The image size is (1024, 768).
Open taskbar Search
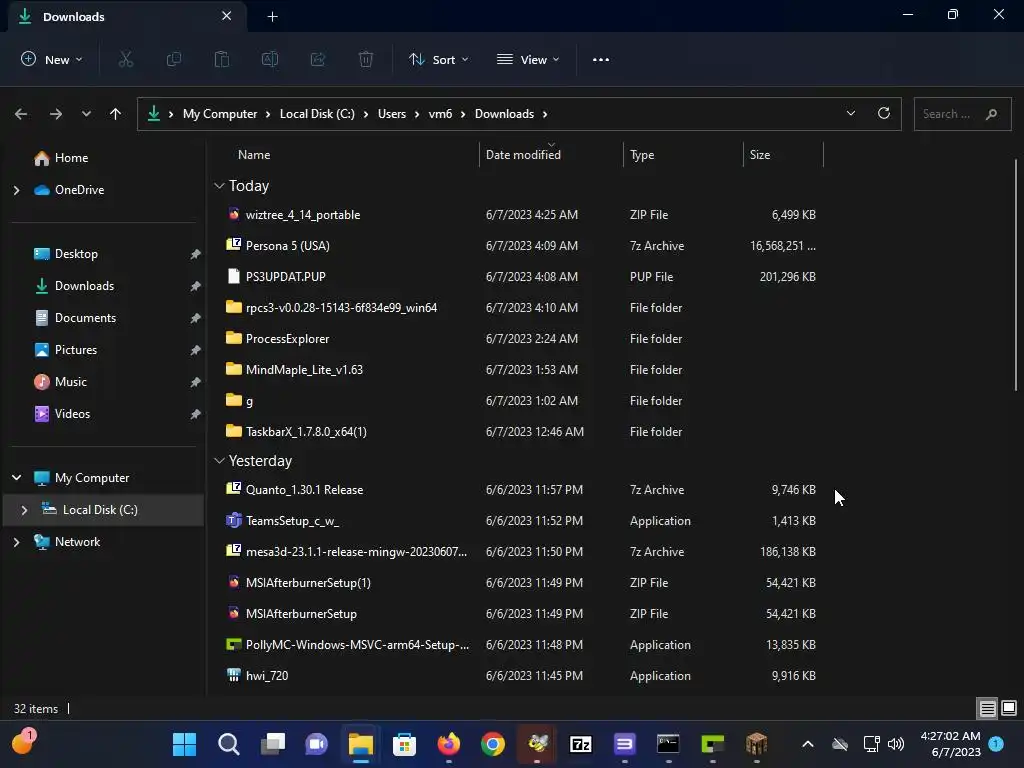pyautogui.click(x=229, y=744)
